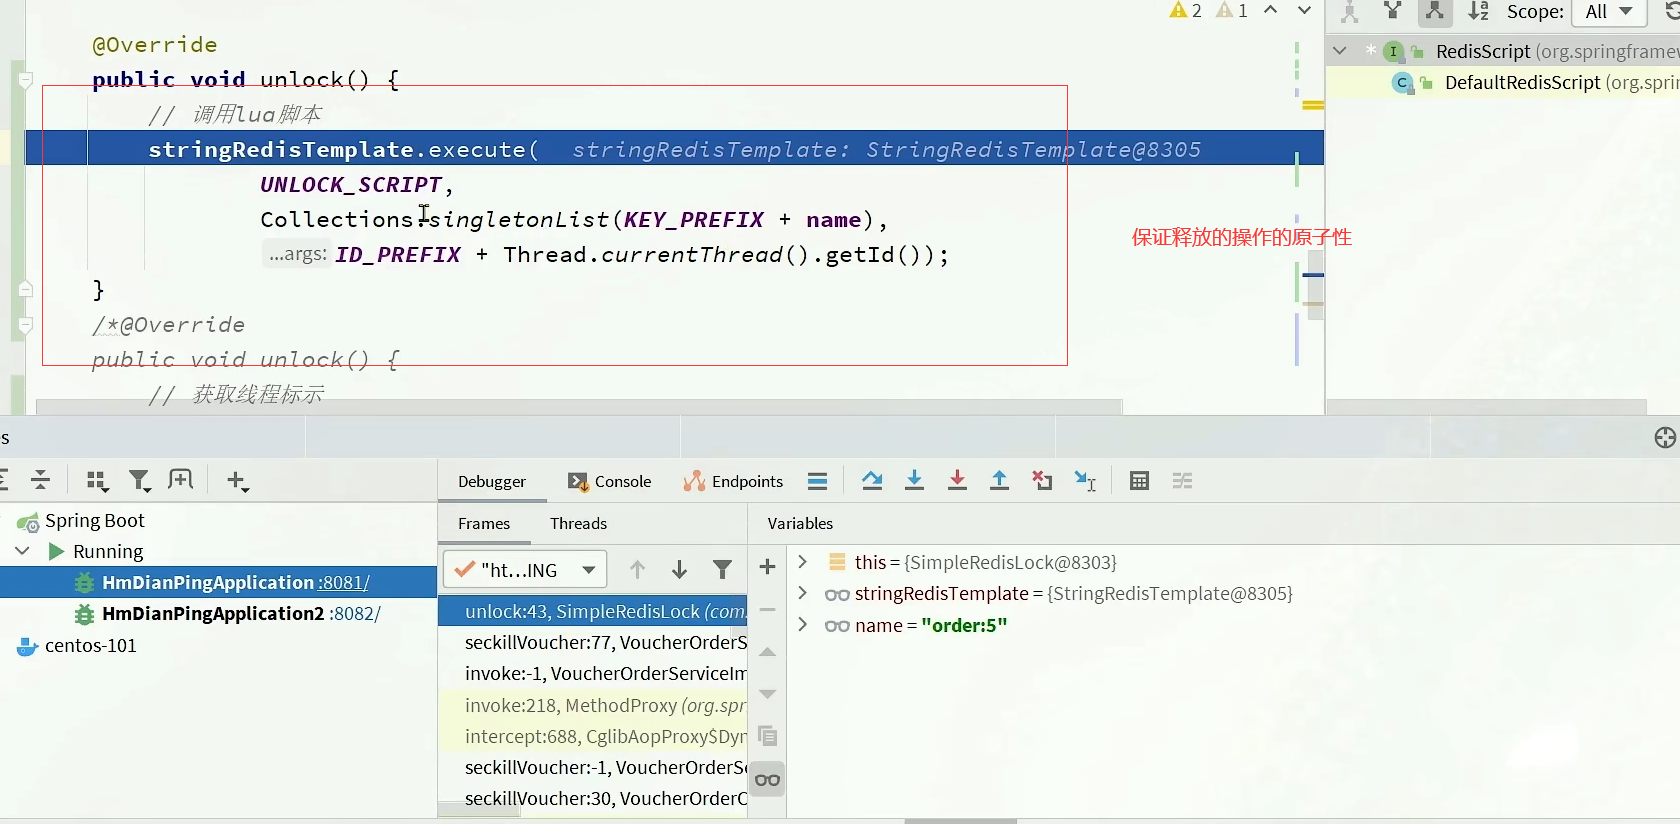Move the watch up with triangle icon
The width and height of the screenshot is (1680, 824).
[768, 652]
